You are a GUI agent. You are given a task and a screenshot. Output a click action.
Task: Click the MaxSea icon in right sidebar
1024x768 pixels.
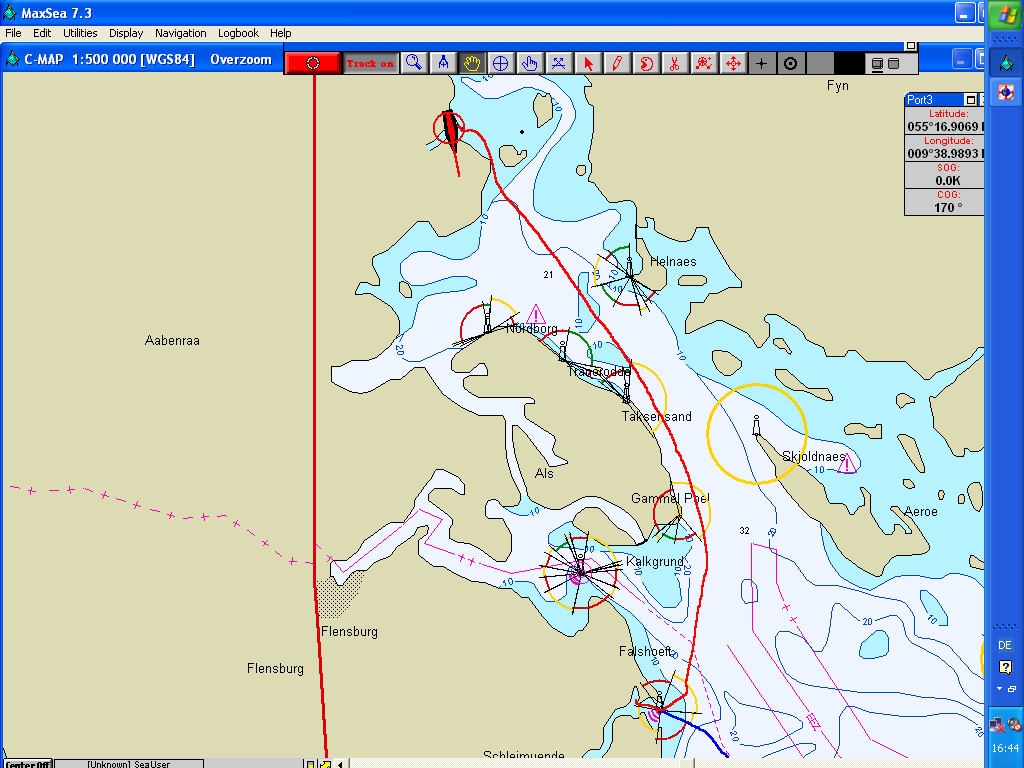click(x=1006, y=63)
